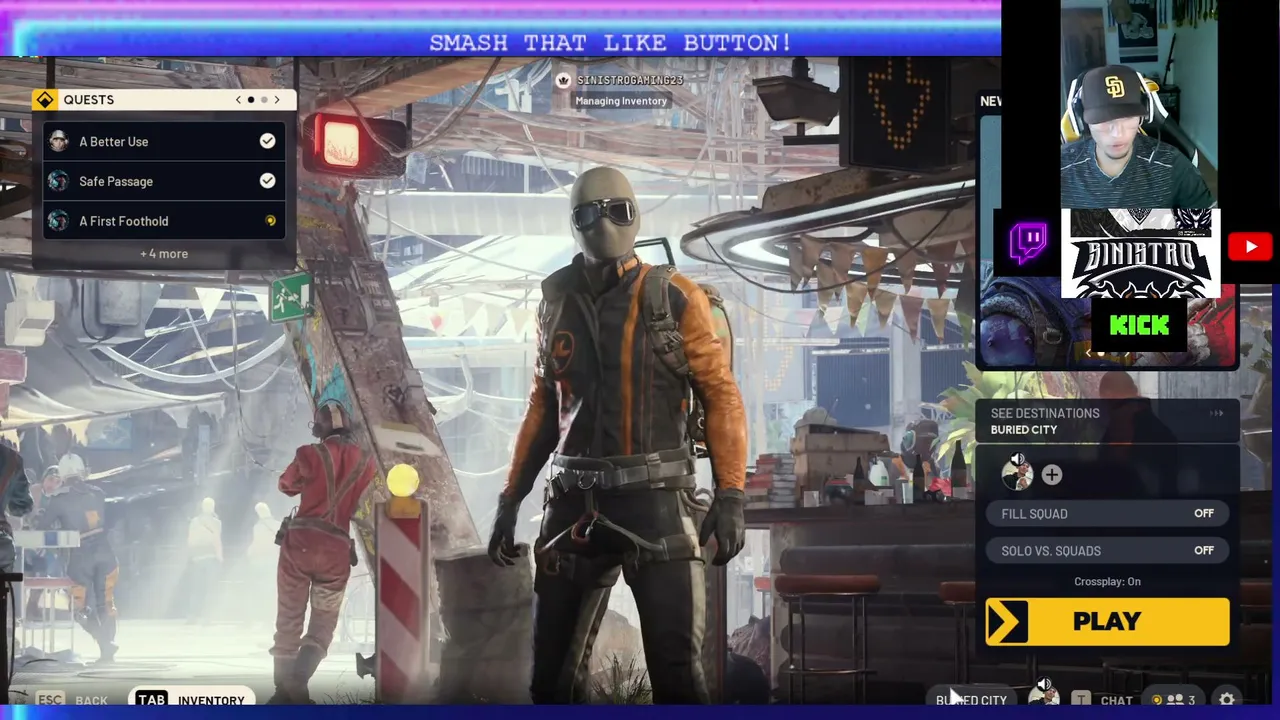Click the Safe Passage completed checkmark

[x=267, y=181]
